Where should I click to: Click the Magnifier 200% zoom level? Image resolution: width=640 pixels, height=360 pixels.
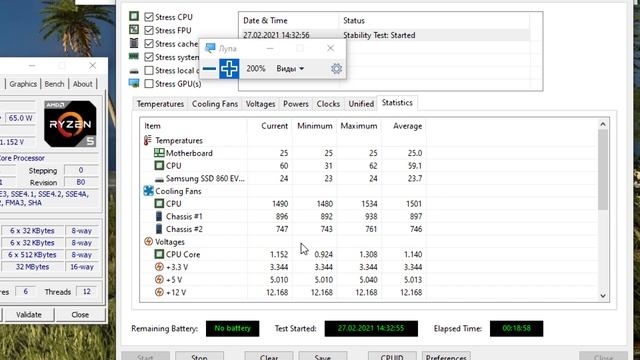(x=256, y=69)
